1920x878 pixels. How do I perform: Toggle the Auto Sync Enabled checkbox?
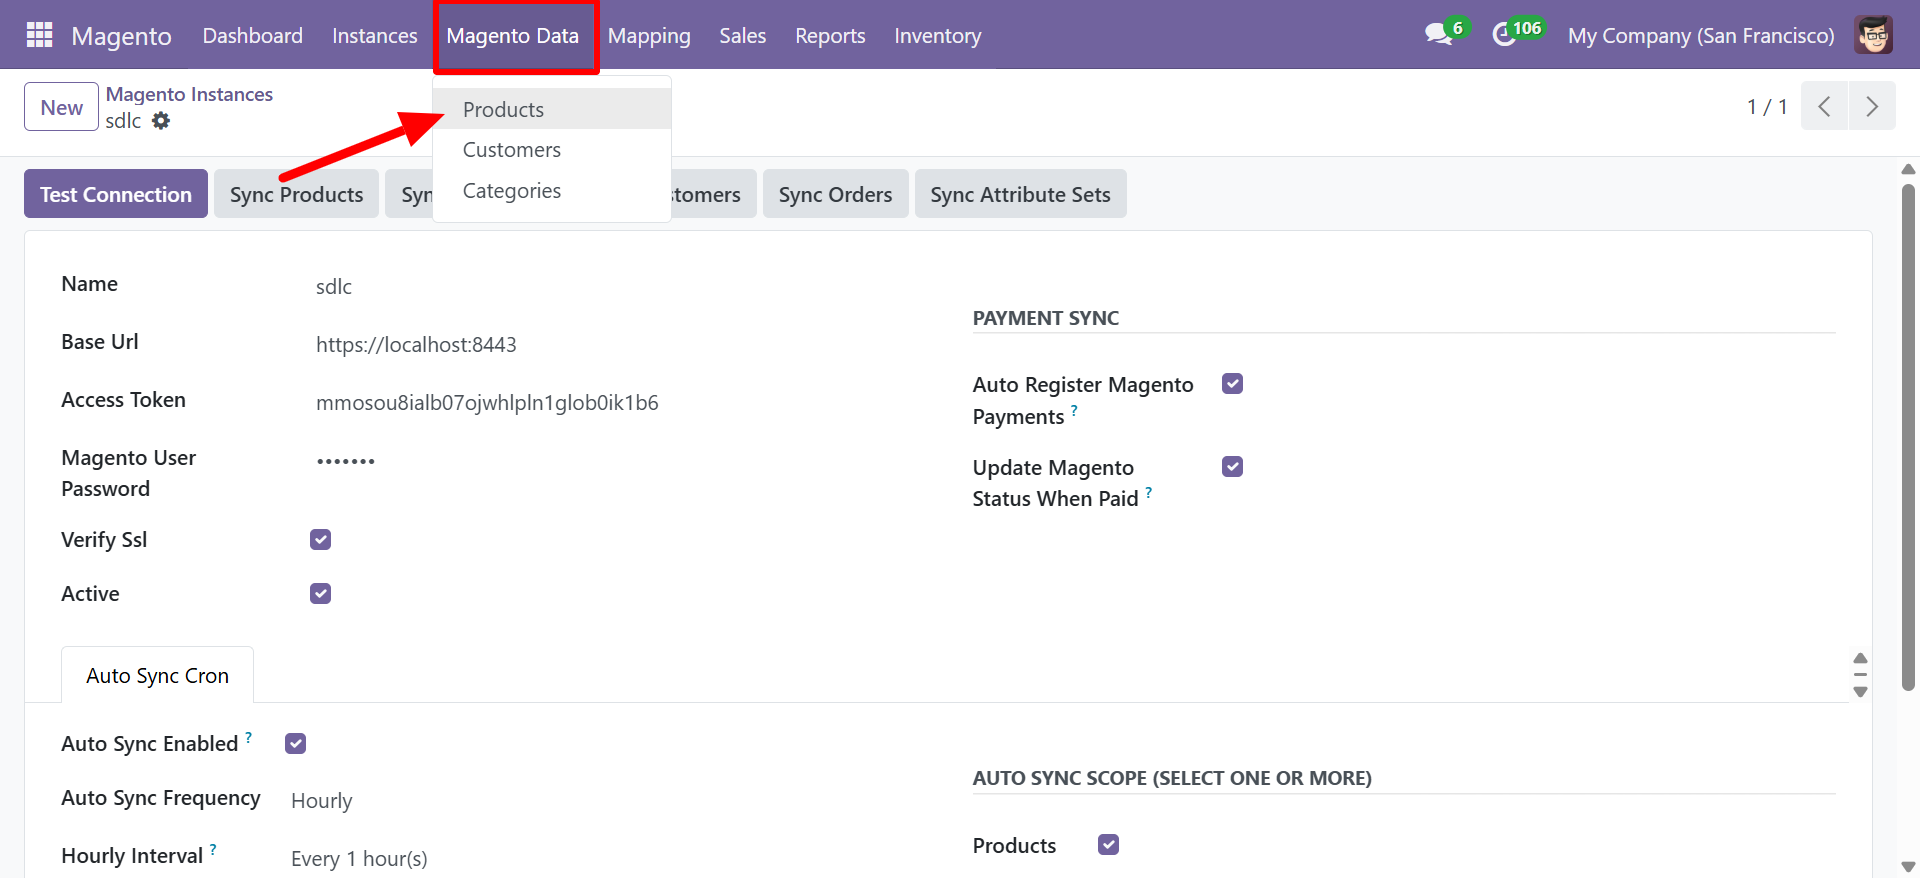[295, 744]
